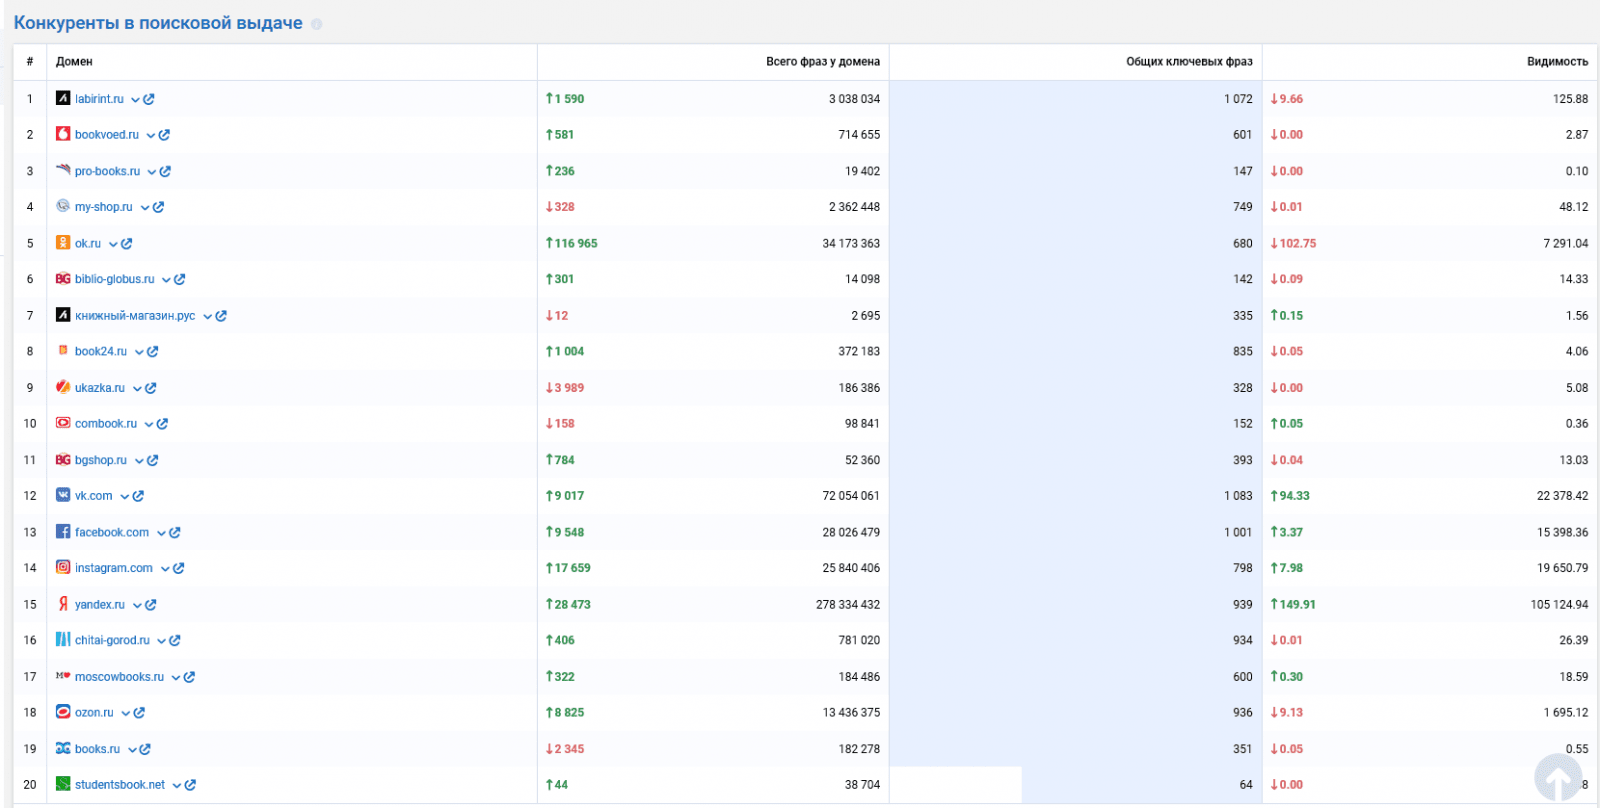The image size is (1600, 808).
Task: Click the 105 124.94 visibility value
Action: 1559,605
